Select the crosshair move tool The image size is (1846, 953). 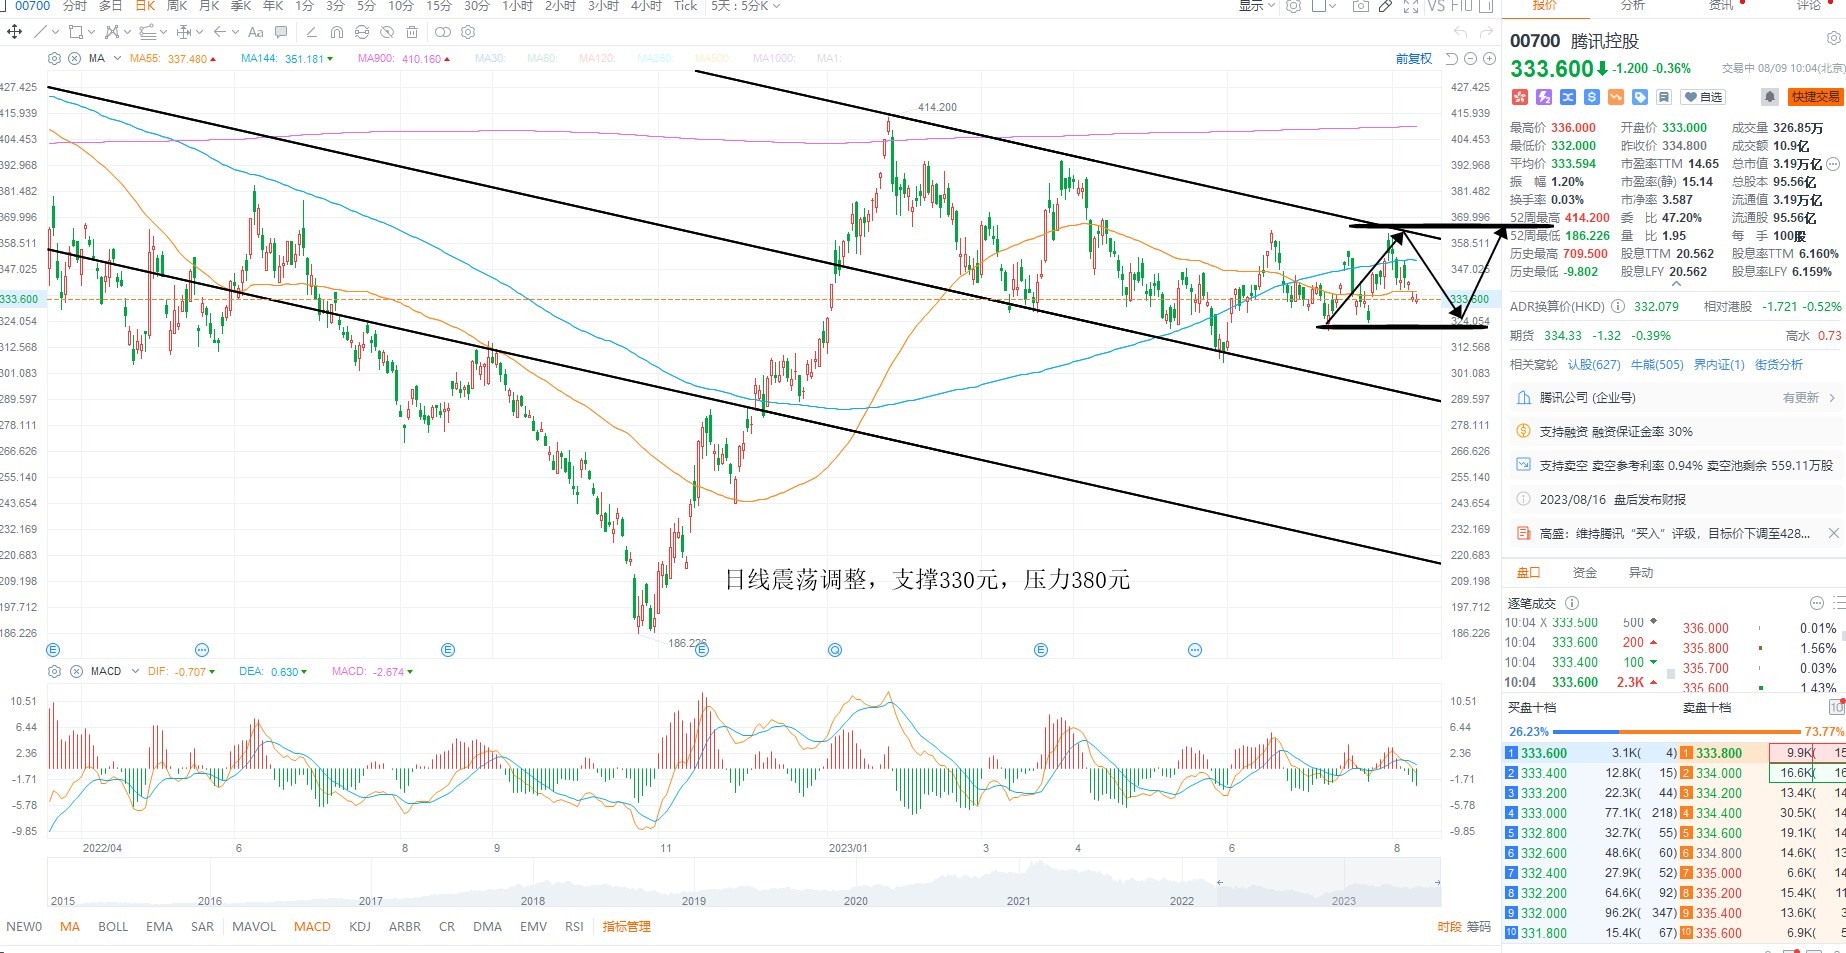(x=14, y=32)
